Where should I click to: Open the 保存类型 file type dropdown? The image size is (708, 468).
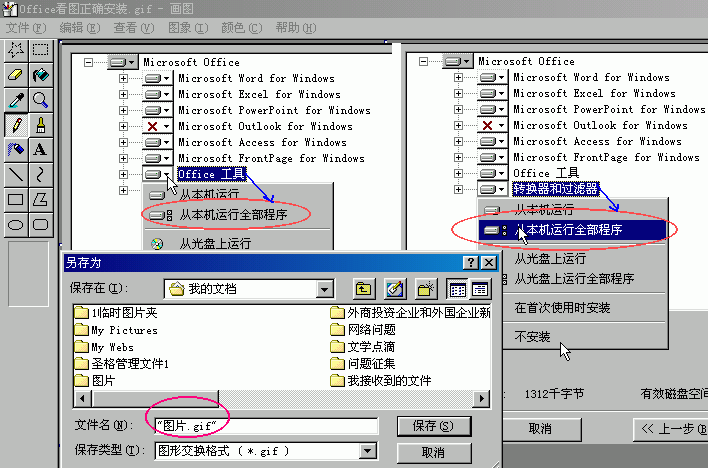(x=368, y=451)
